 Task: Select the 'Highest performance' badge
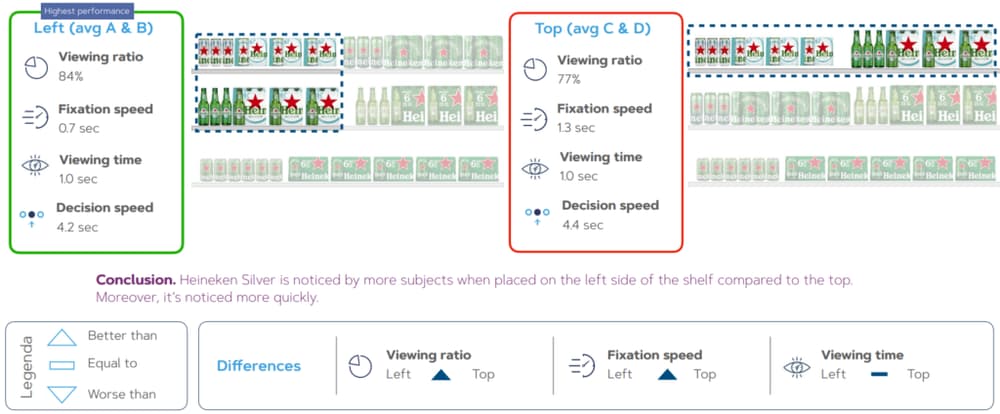tap(84, 10)
